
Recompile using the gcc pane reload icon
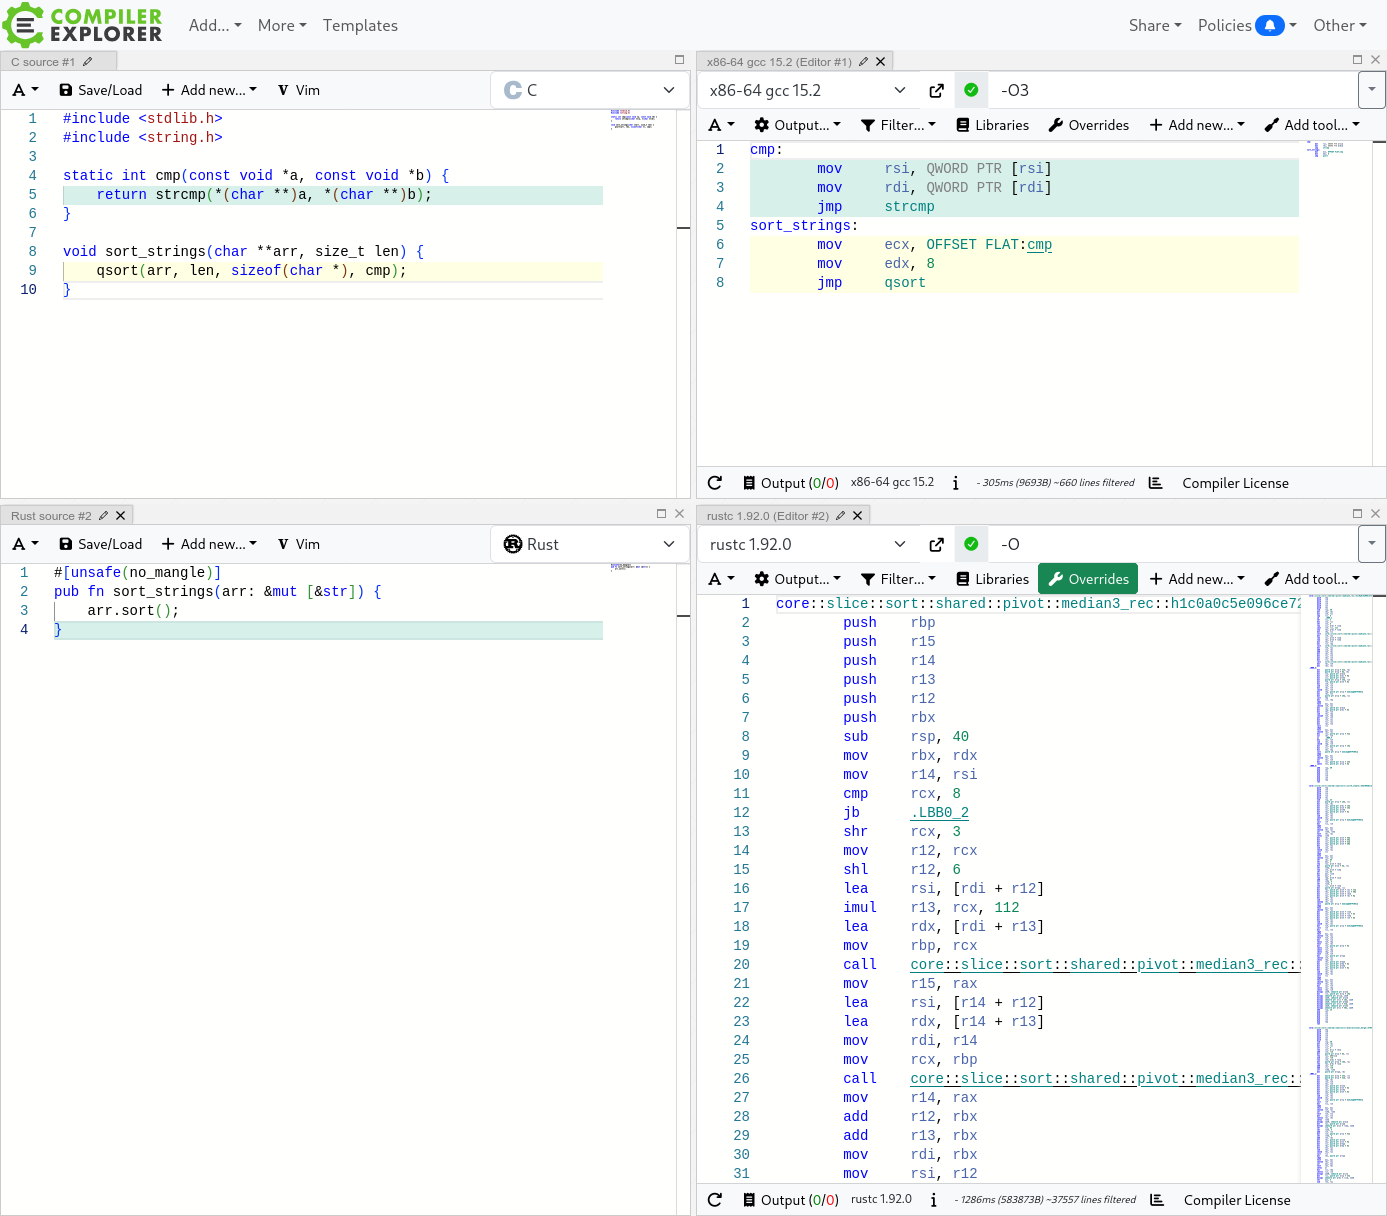coord(715,483)
